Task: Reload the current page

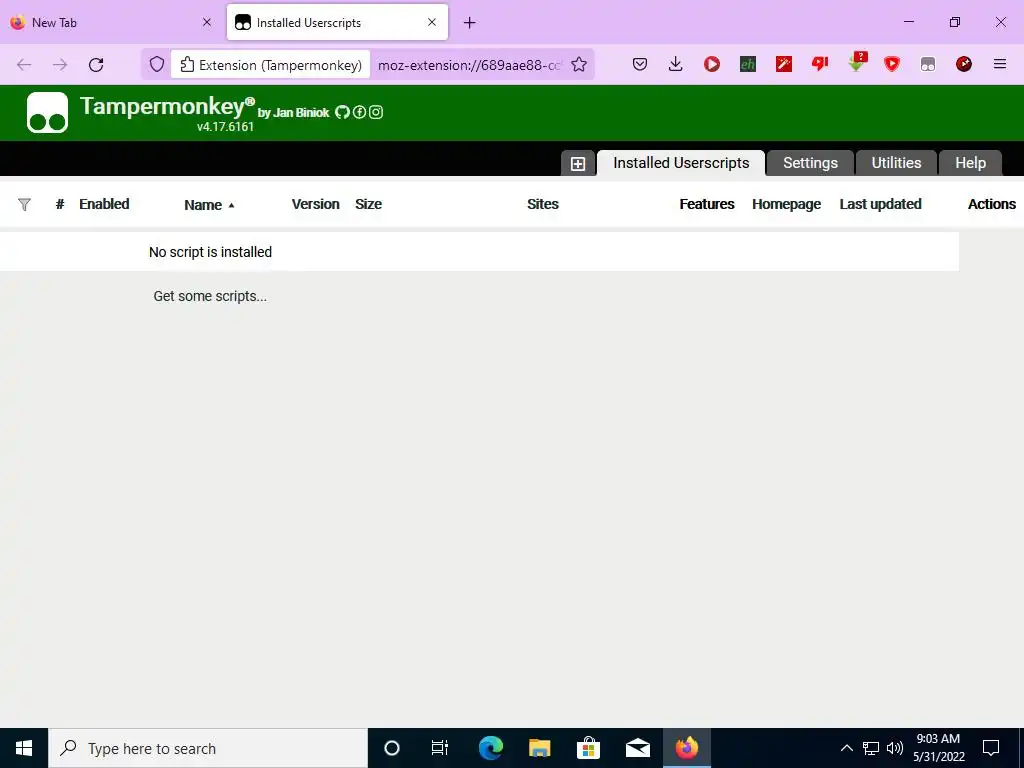Action: 96,65
